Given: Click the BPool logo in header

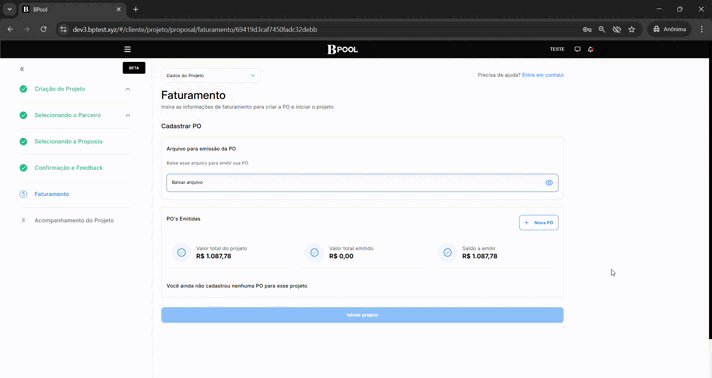Looking at the screenshot, I should [x=342, y=49].
